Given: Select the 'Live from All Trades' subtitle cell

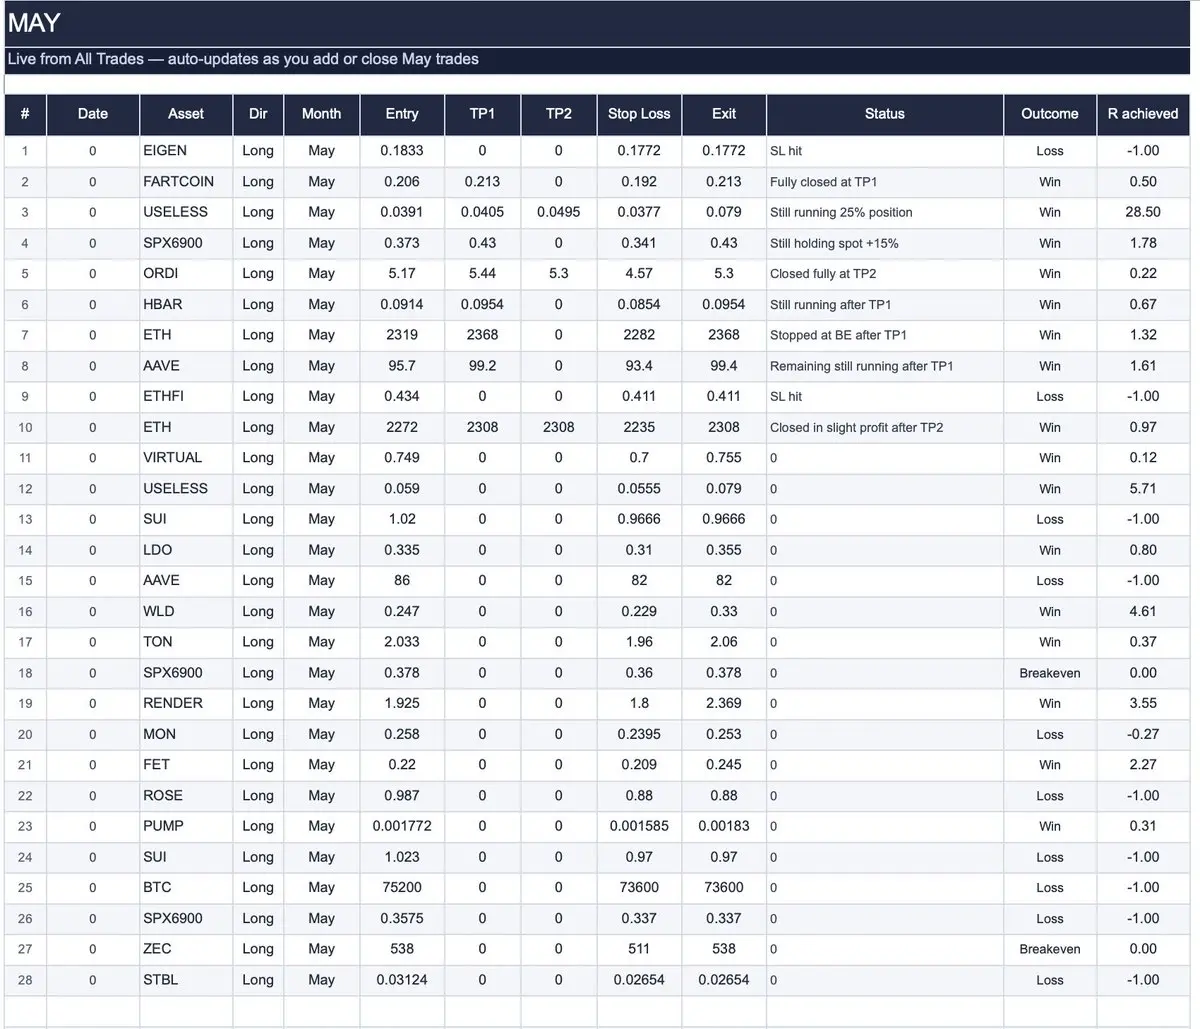Looking at the screenshot, I should 600,60.
